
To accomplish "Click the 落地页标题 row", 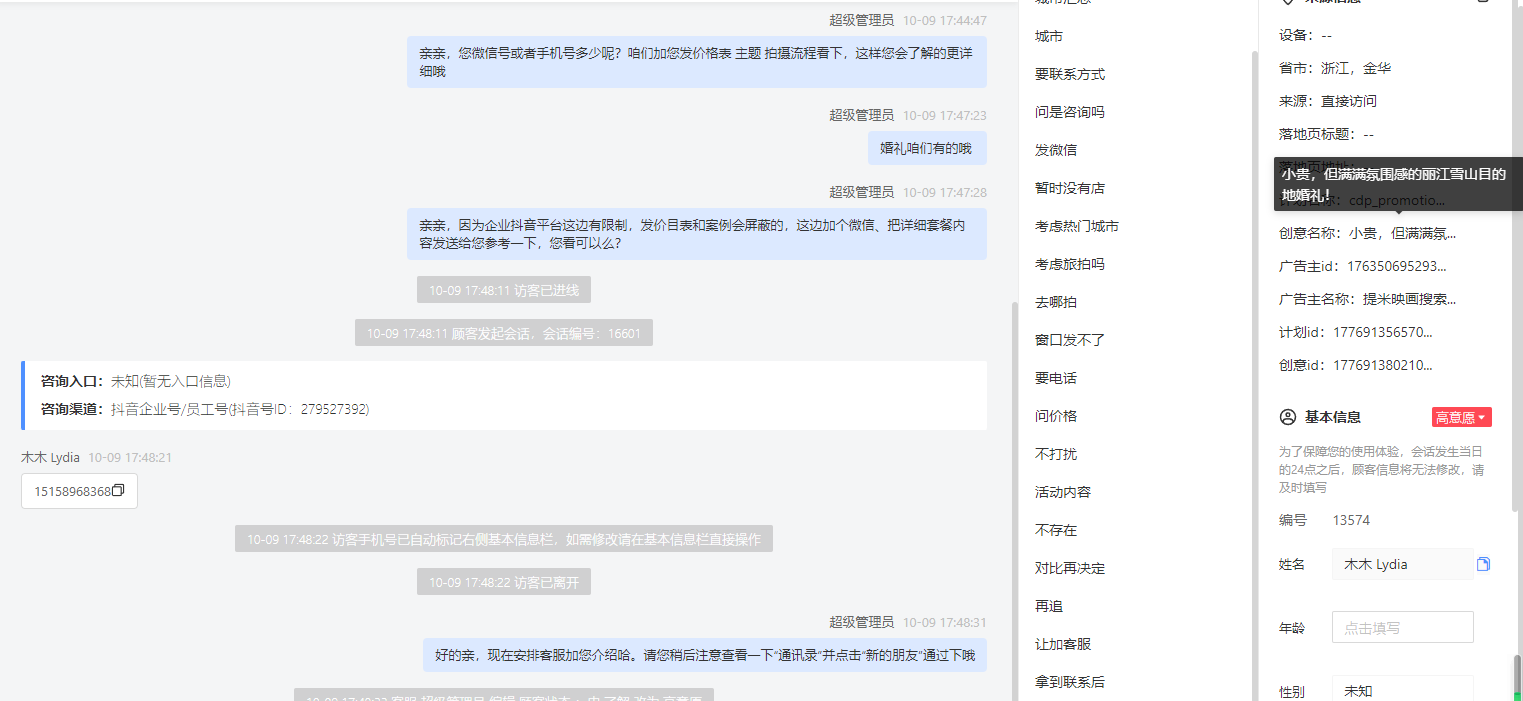I will click(1326, 134).
